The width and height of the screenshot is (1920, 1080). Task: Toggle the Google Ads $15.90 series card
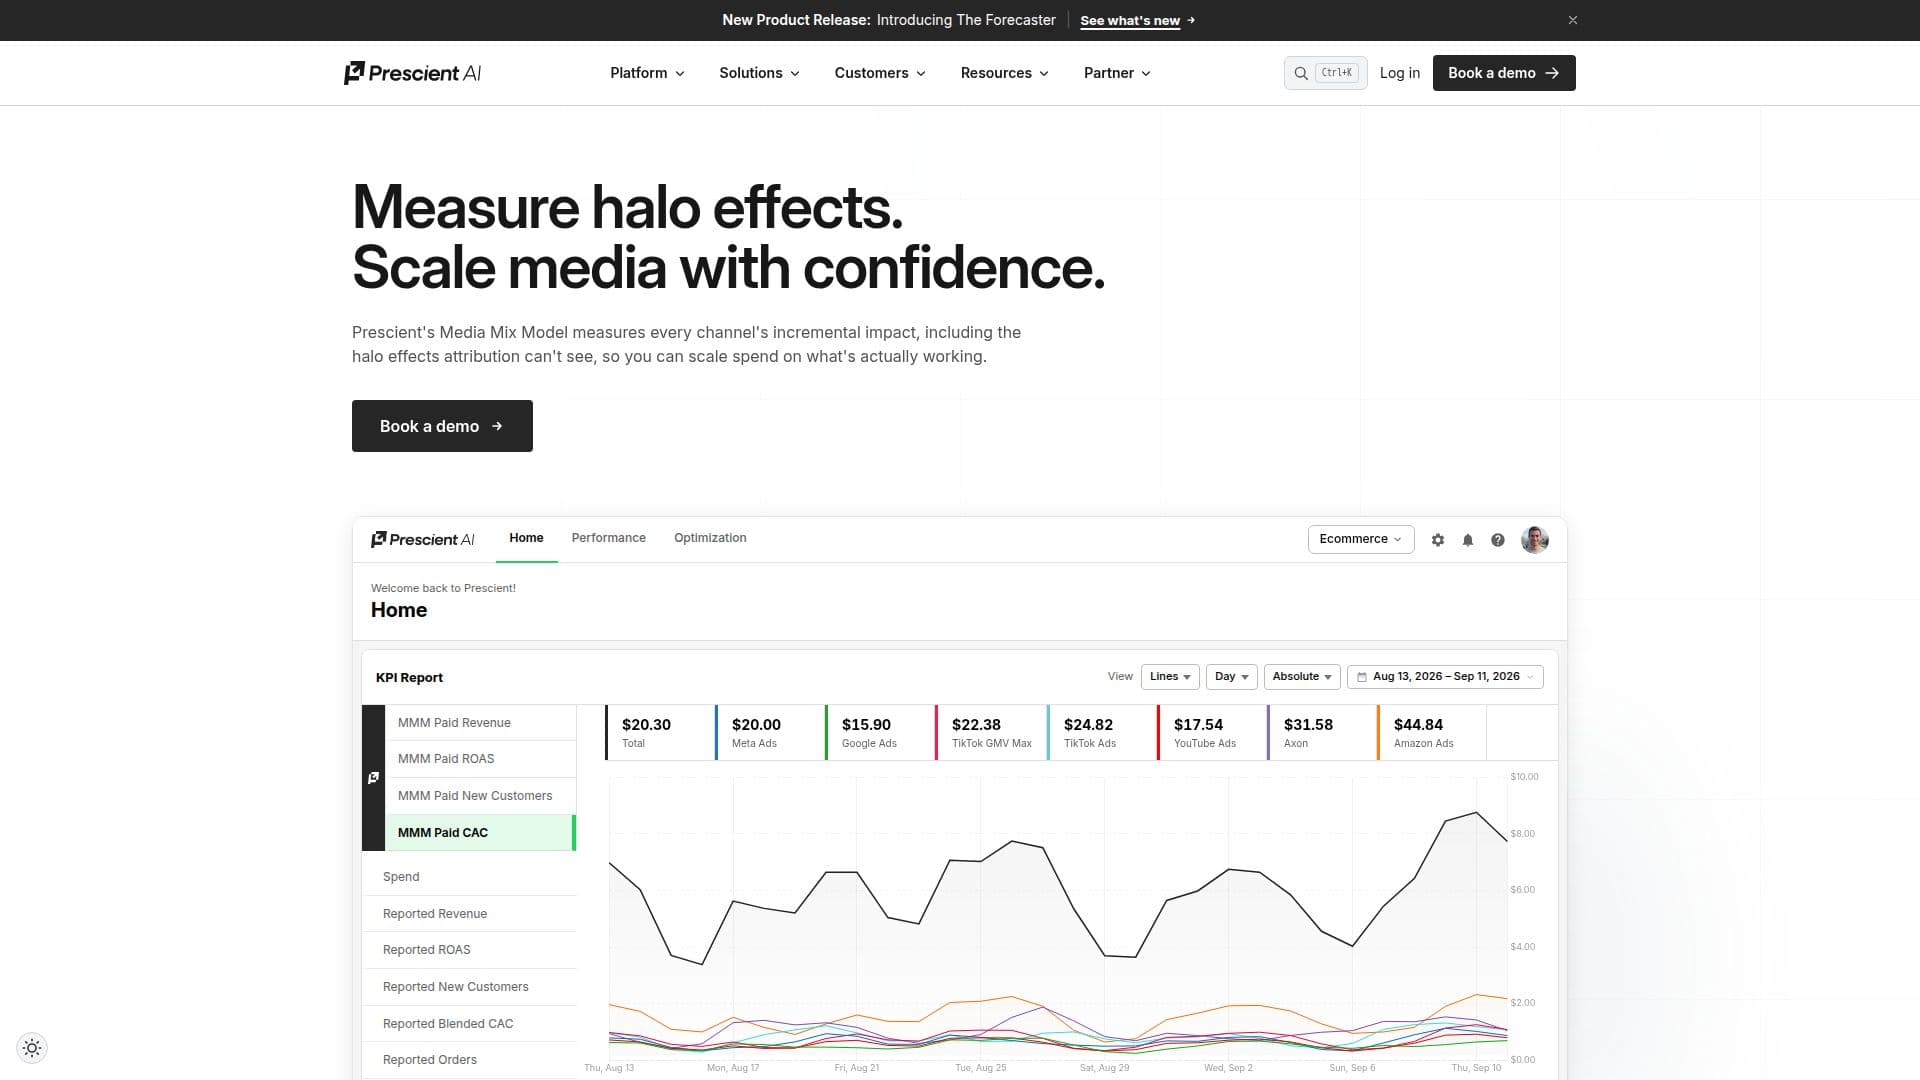[880, 732]
